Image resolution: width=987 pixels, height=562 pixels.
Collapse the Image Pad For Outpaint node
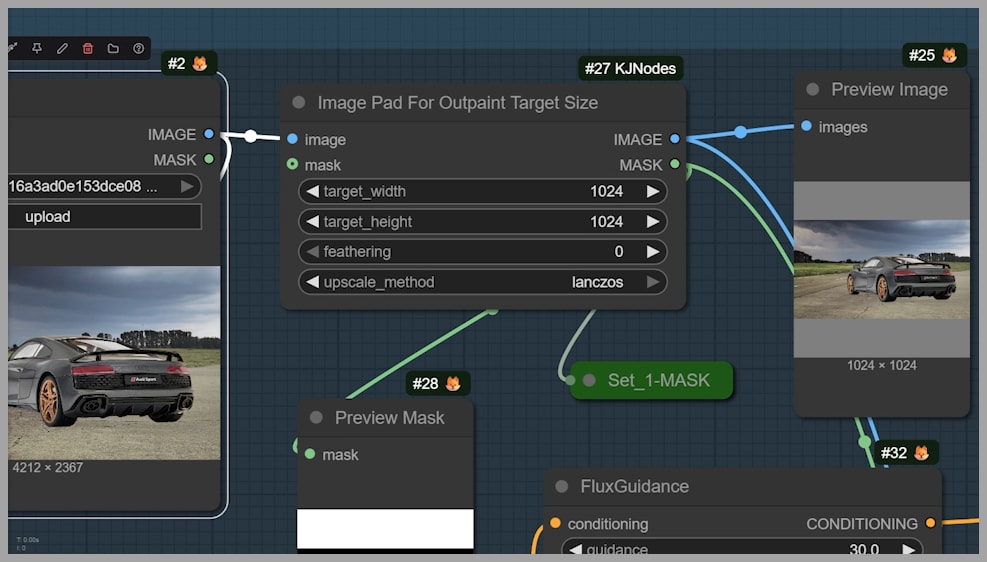[299, 103]
